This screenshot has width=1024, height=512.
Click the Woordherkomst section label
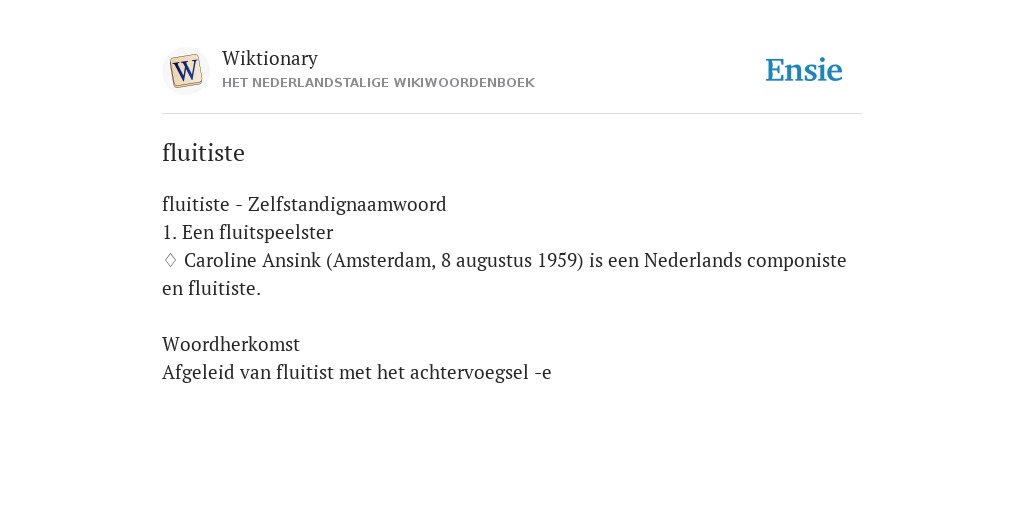tap(231, 344)
